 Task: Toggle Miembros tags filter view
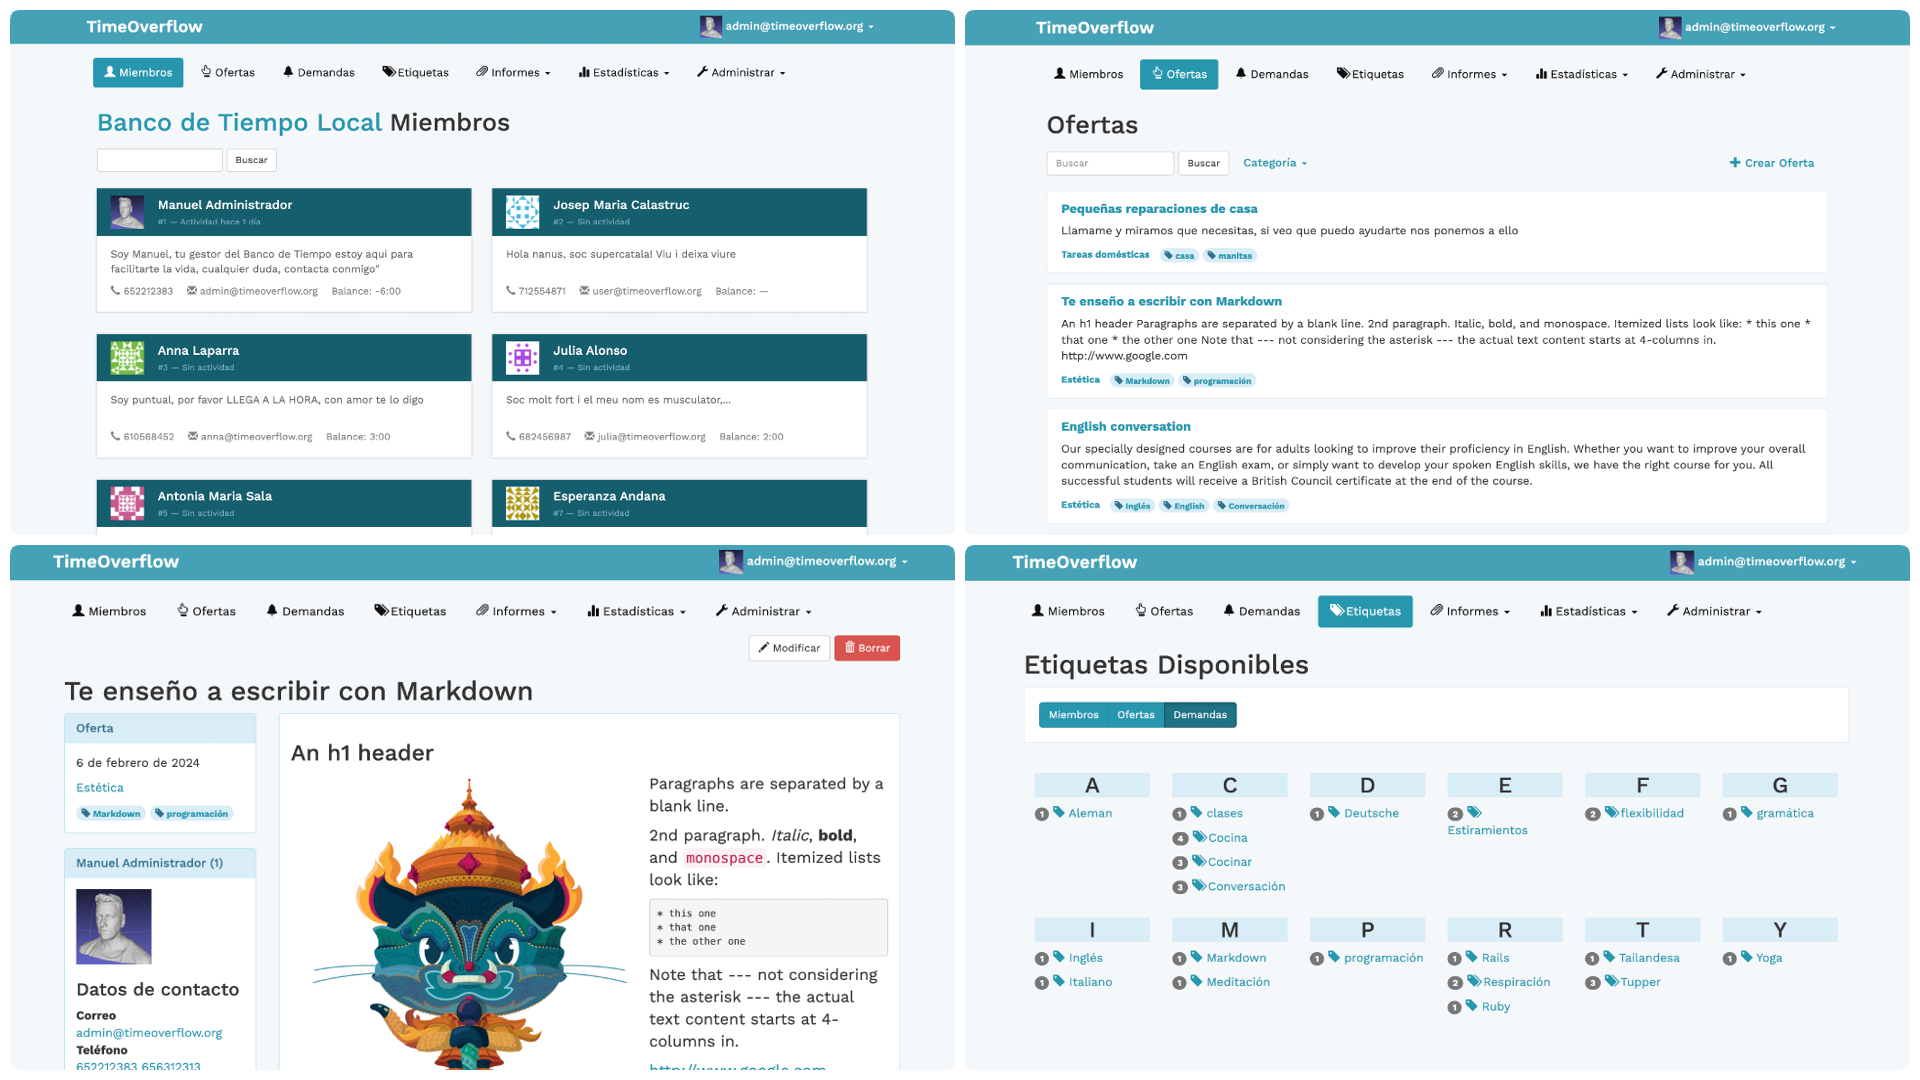pyautogui.click(x=1072, y=713)
